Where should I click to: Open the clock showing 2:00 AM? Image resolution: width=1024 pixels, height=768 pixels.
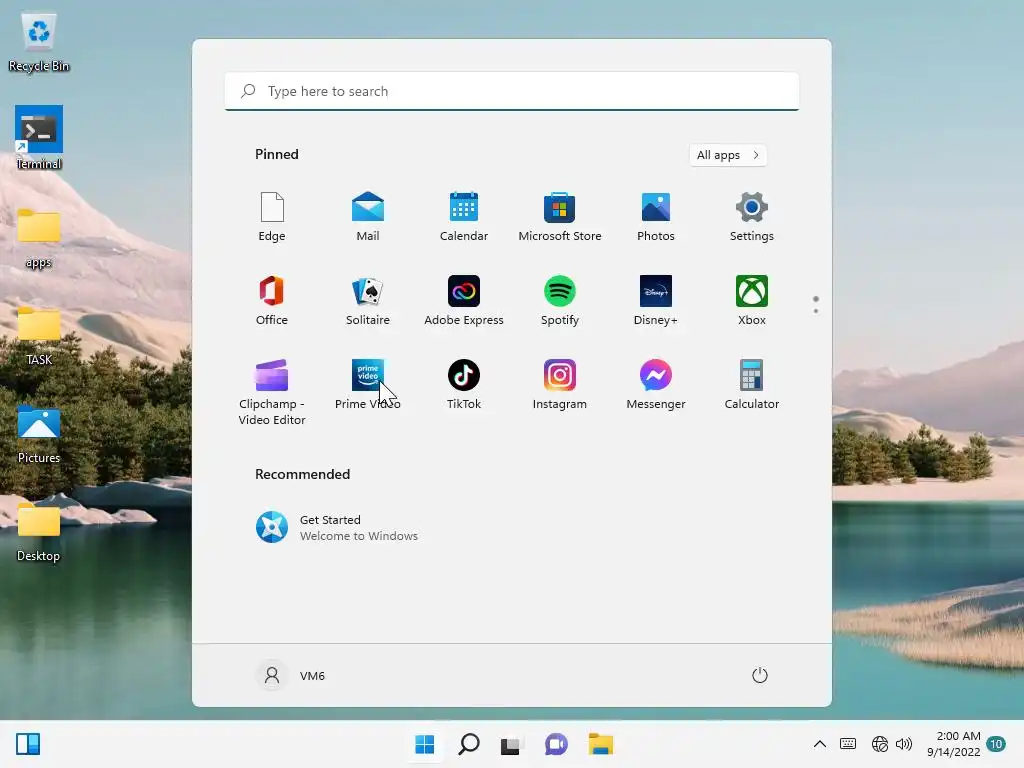point(953,744)
